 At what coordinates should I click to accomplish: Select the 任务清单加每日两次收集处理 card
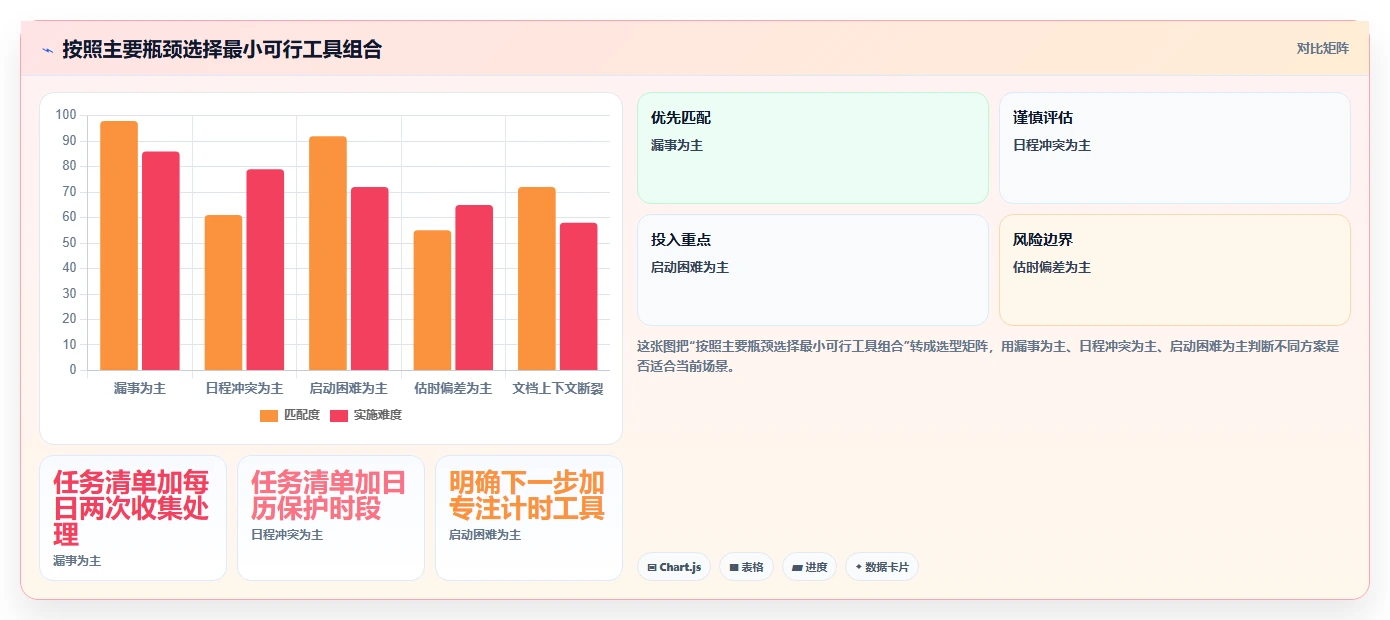click(x=133, y=518)
